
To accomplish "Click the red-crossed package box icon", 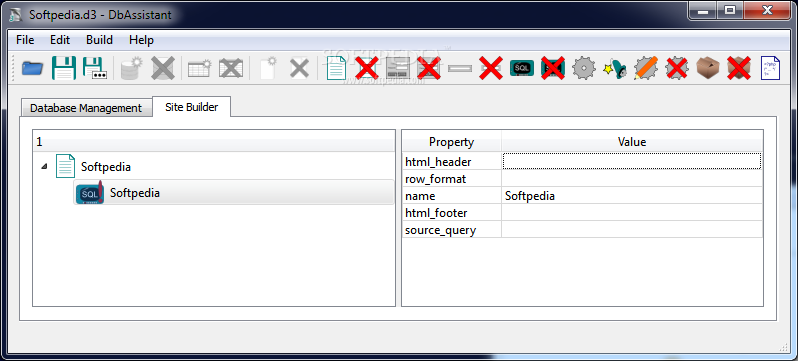I will click(x=739, y=68).
